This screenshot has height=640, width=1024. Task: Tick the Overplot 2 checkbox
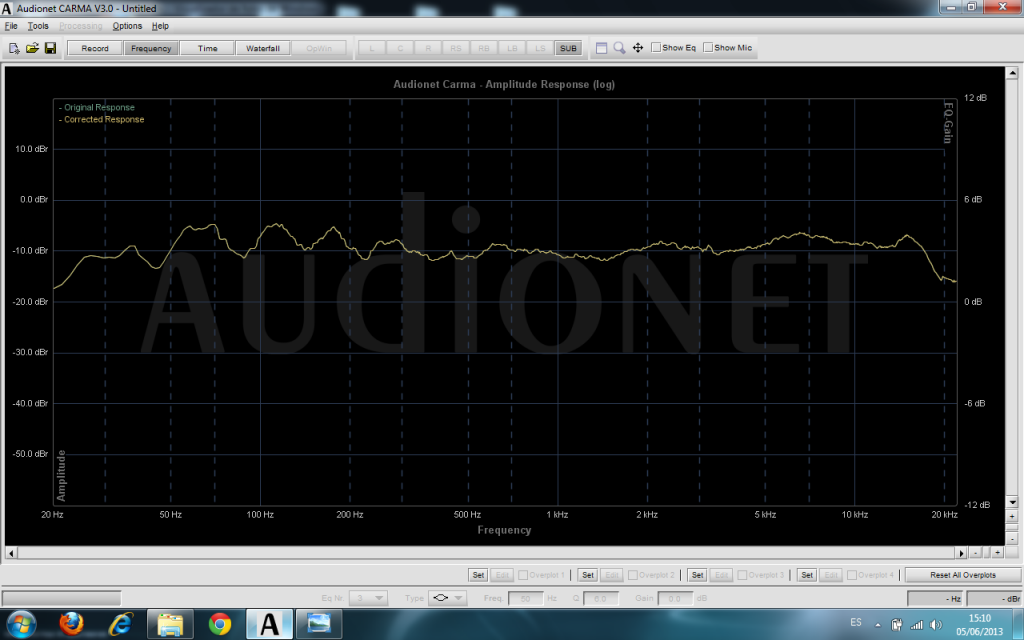point(632,575)
